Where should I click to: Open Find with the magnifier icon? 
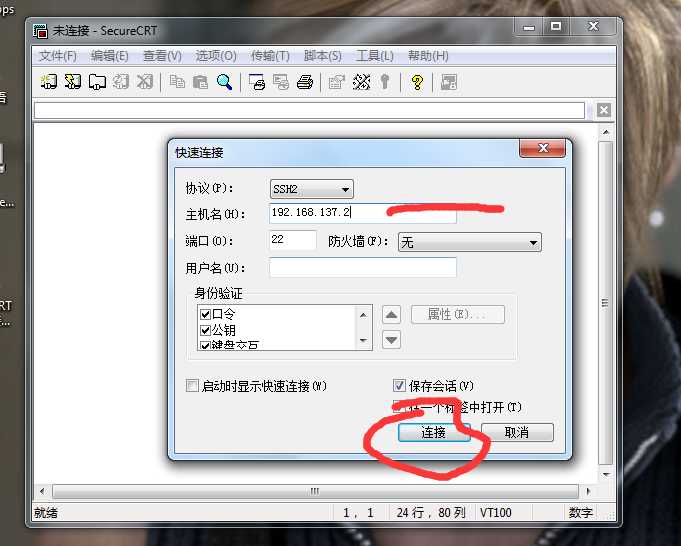[x=224, y=82]
